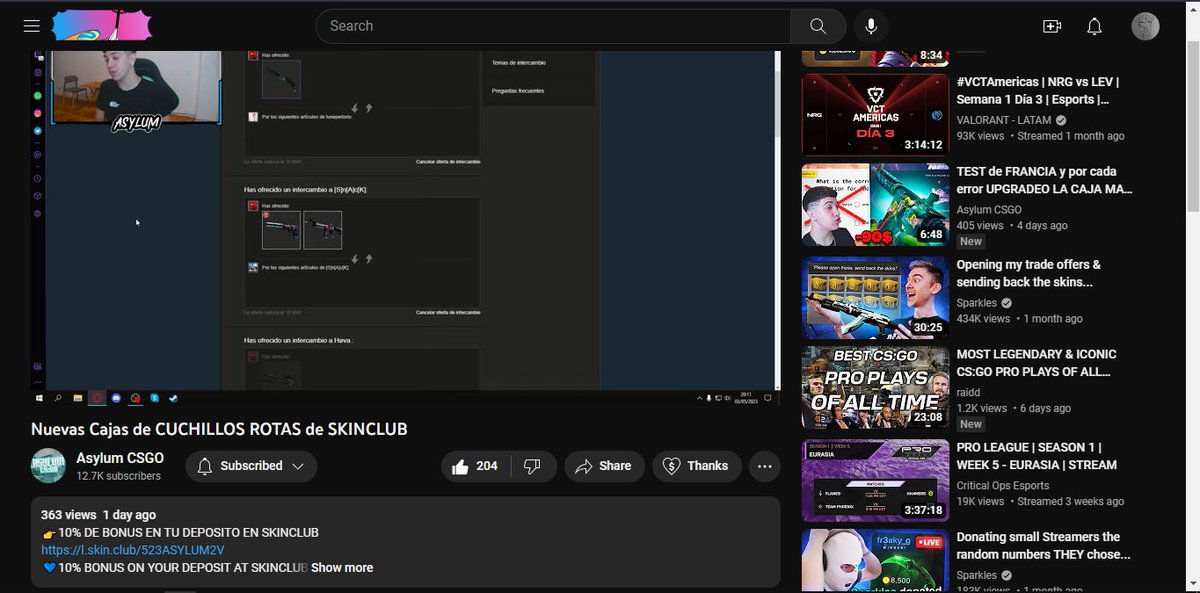
Task: Open the Create video menu
Action: [1051, 26]
